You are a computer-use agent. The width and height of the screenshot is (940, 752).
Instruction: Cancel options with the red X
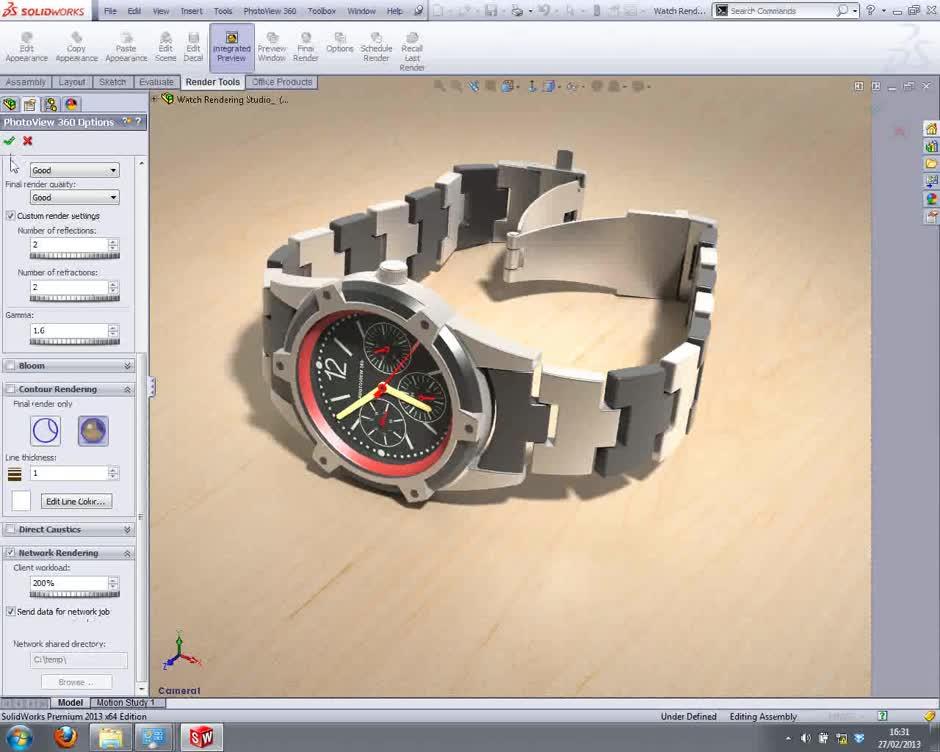(28, 141)
